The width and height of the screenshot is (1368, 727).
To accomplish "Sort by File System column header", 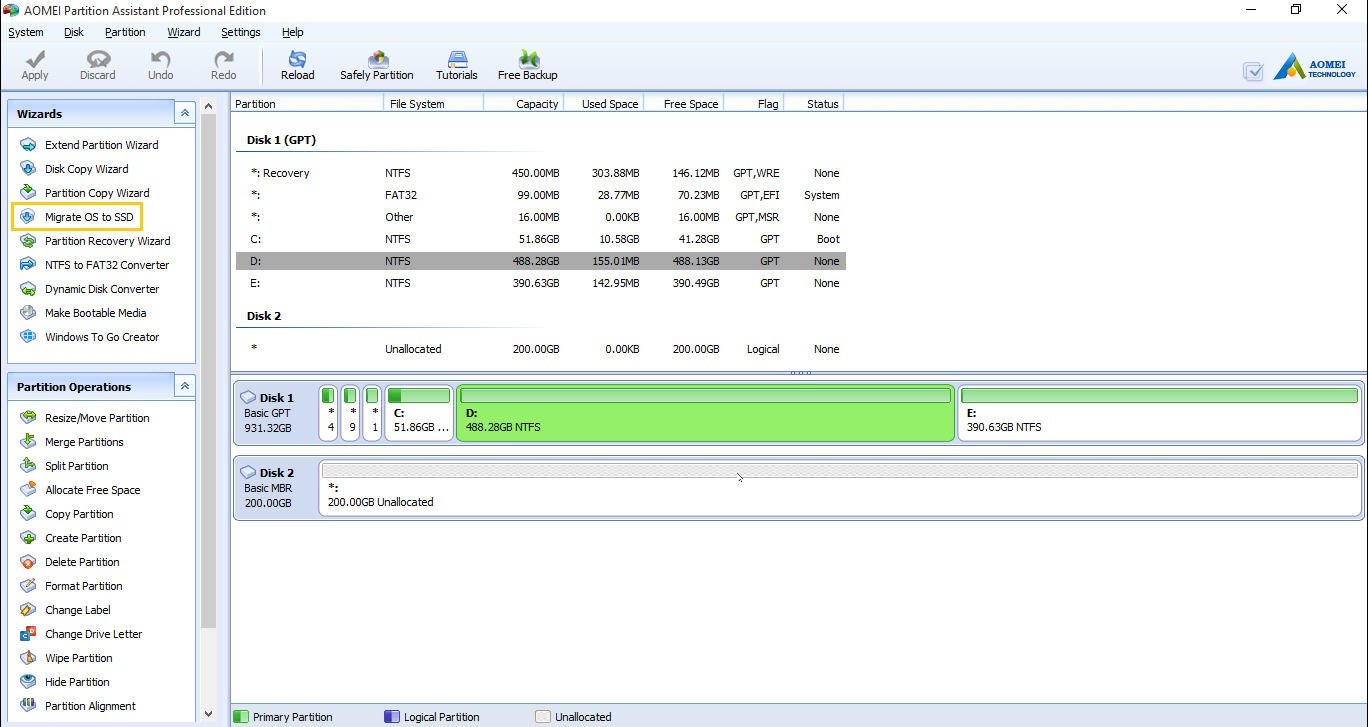I will coord(434,103).
